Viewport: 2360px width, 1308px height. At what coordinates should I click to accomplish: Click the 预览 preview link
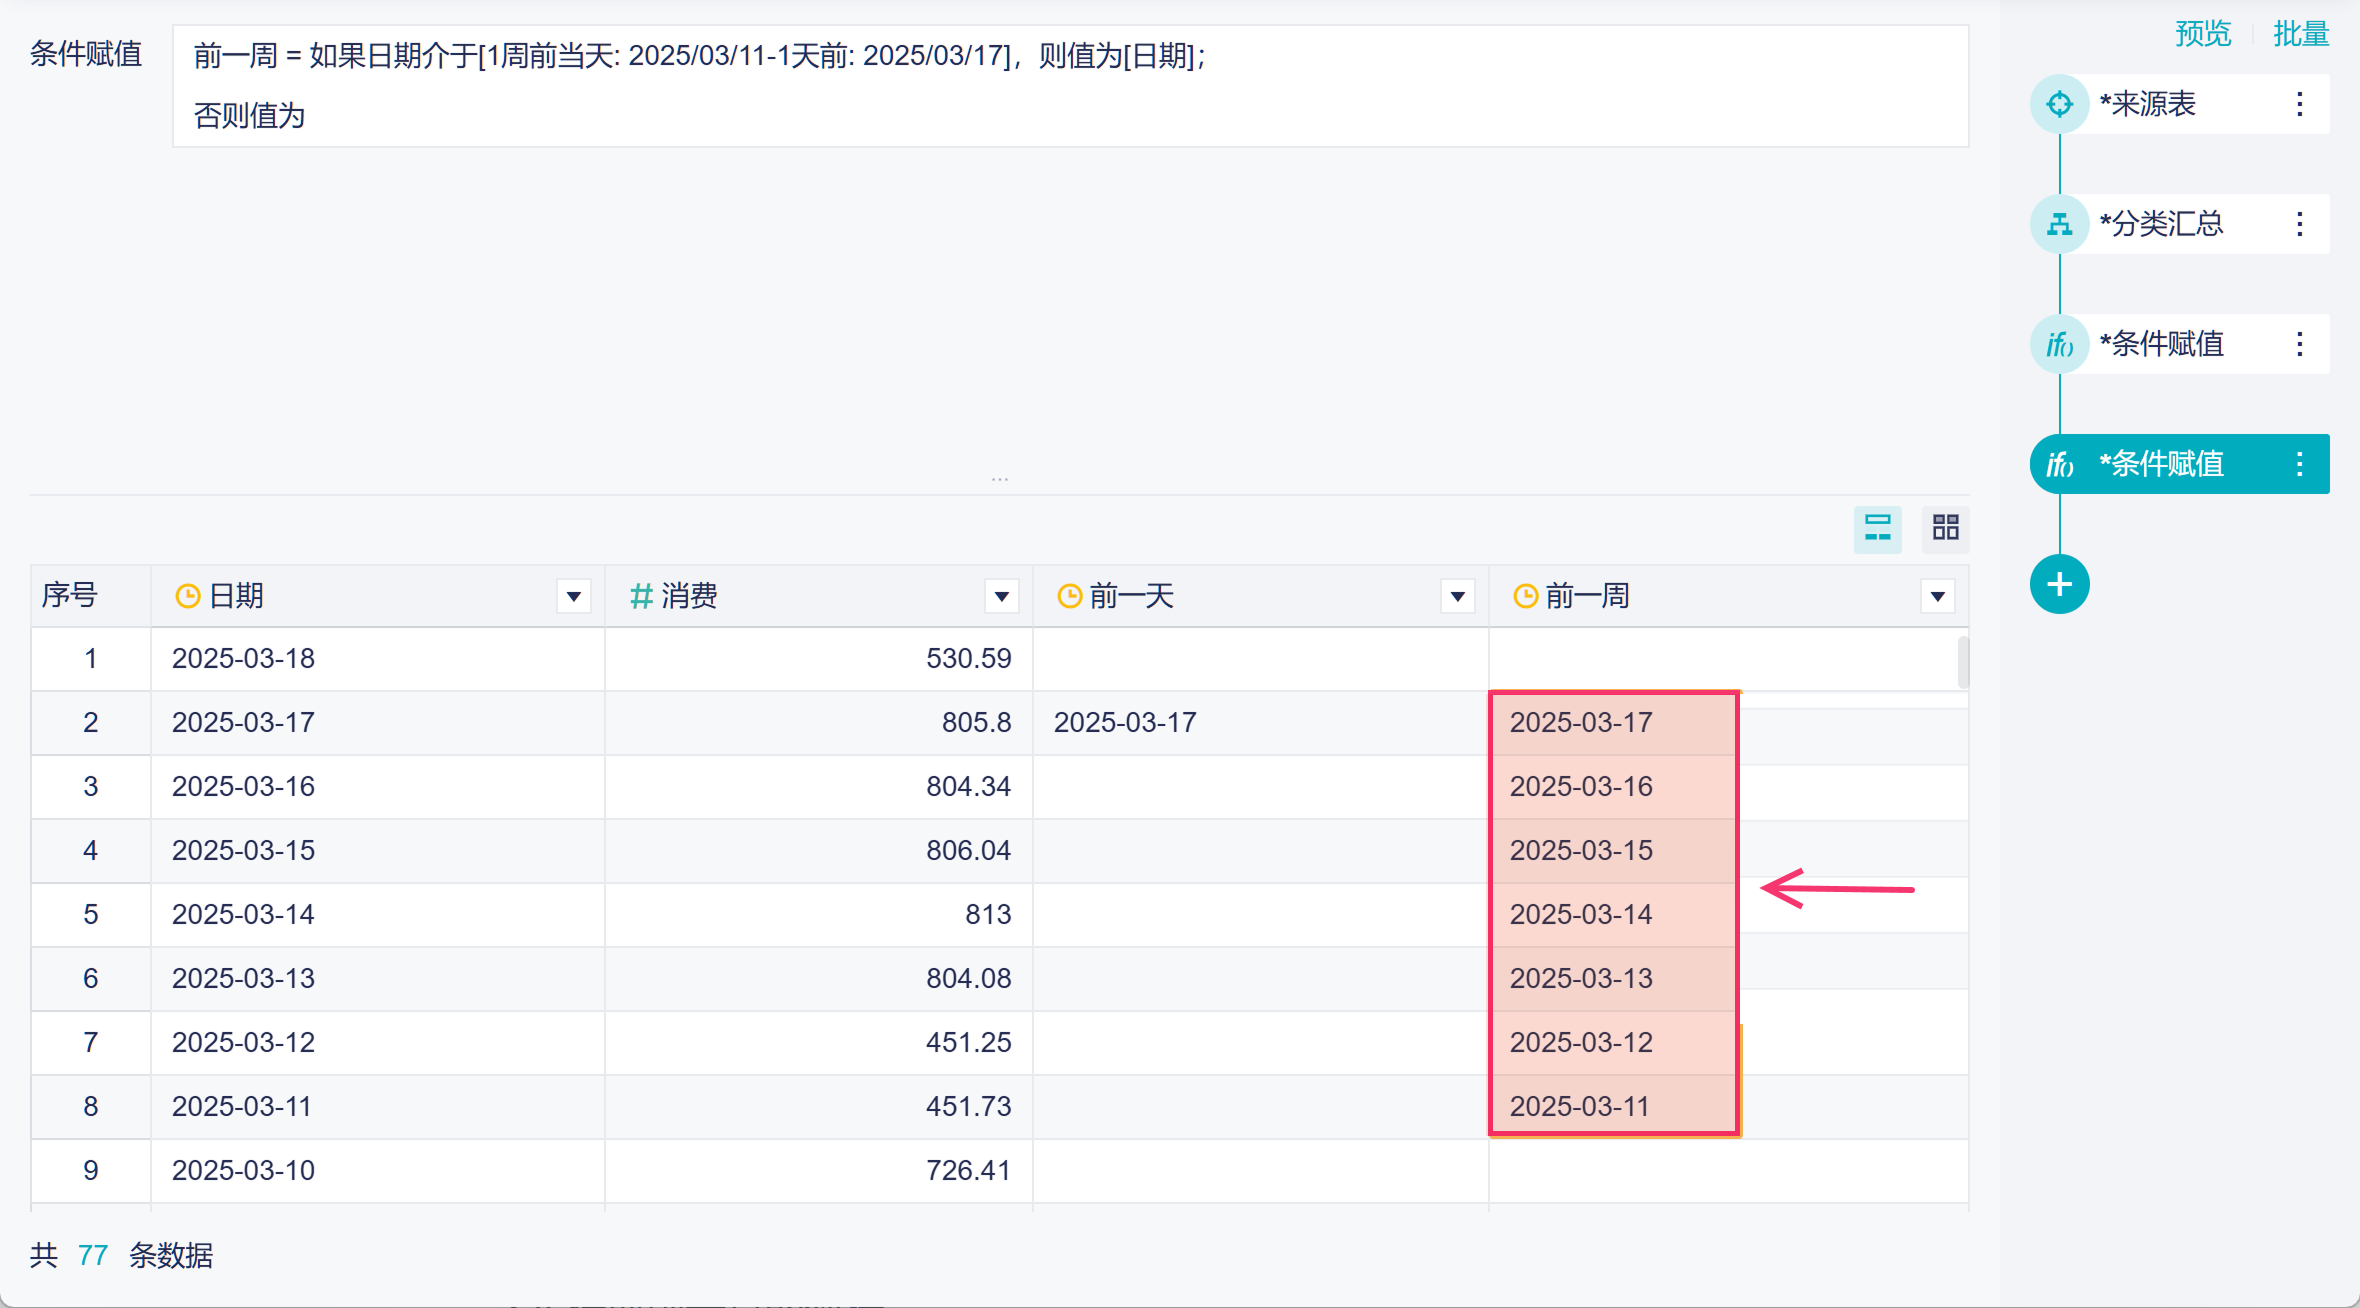[2203, 34]
